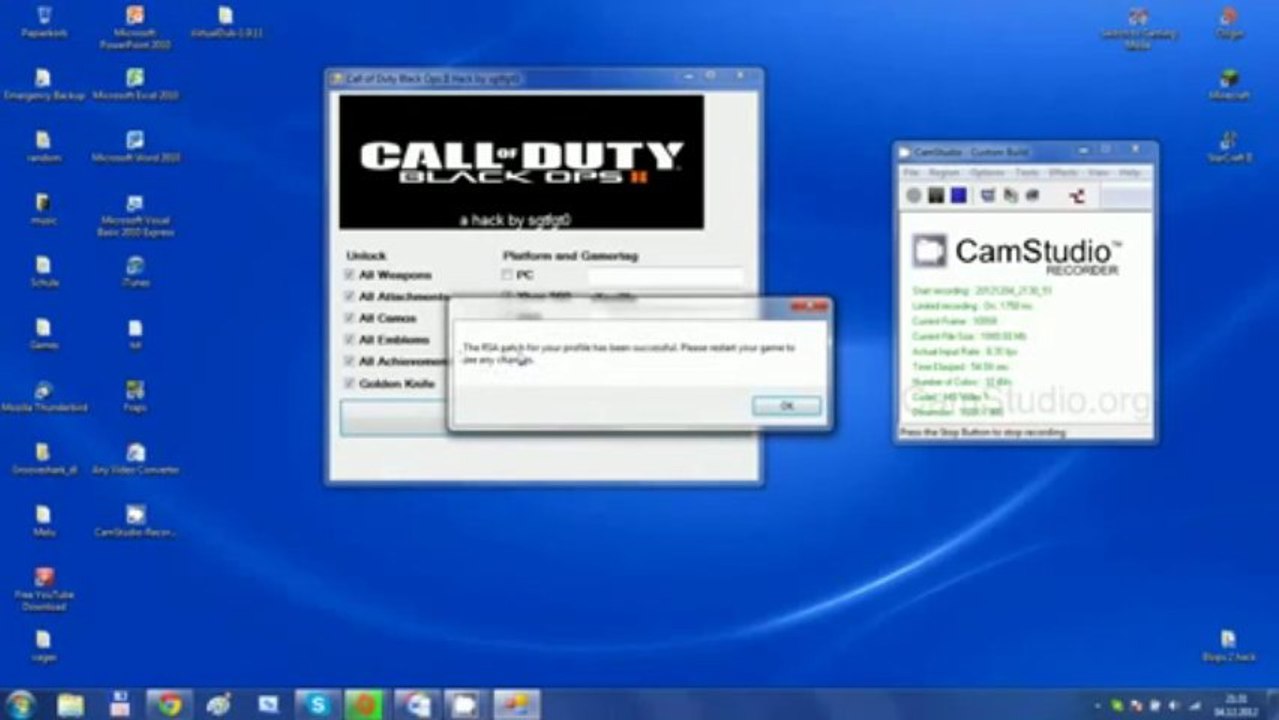Open the CamStudio Recorder desktop shortcut
This screenshot has width=1279, height=720.
point(135,520)
